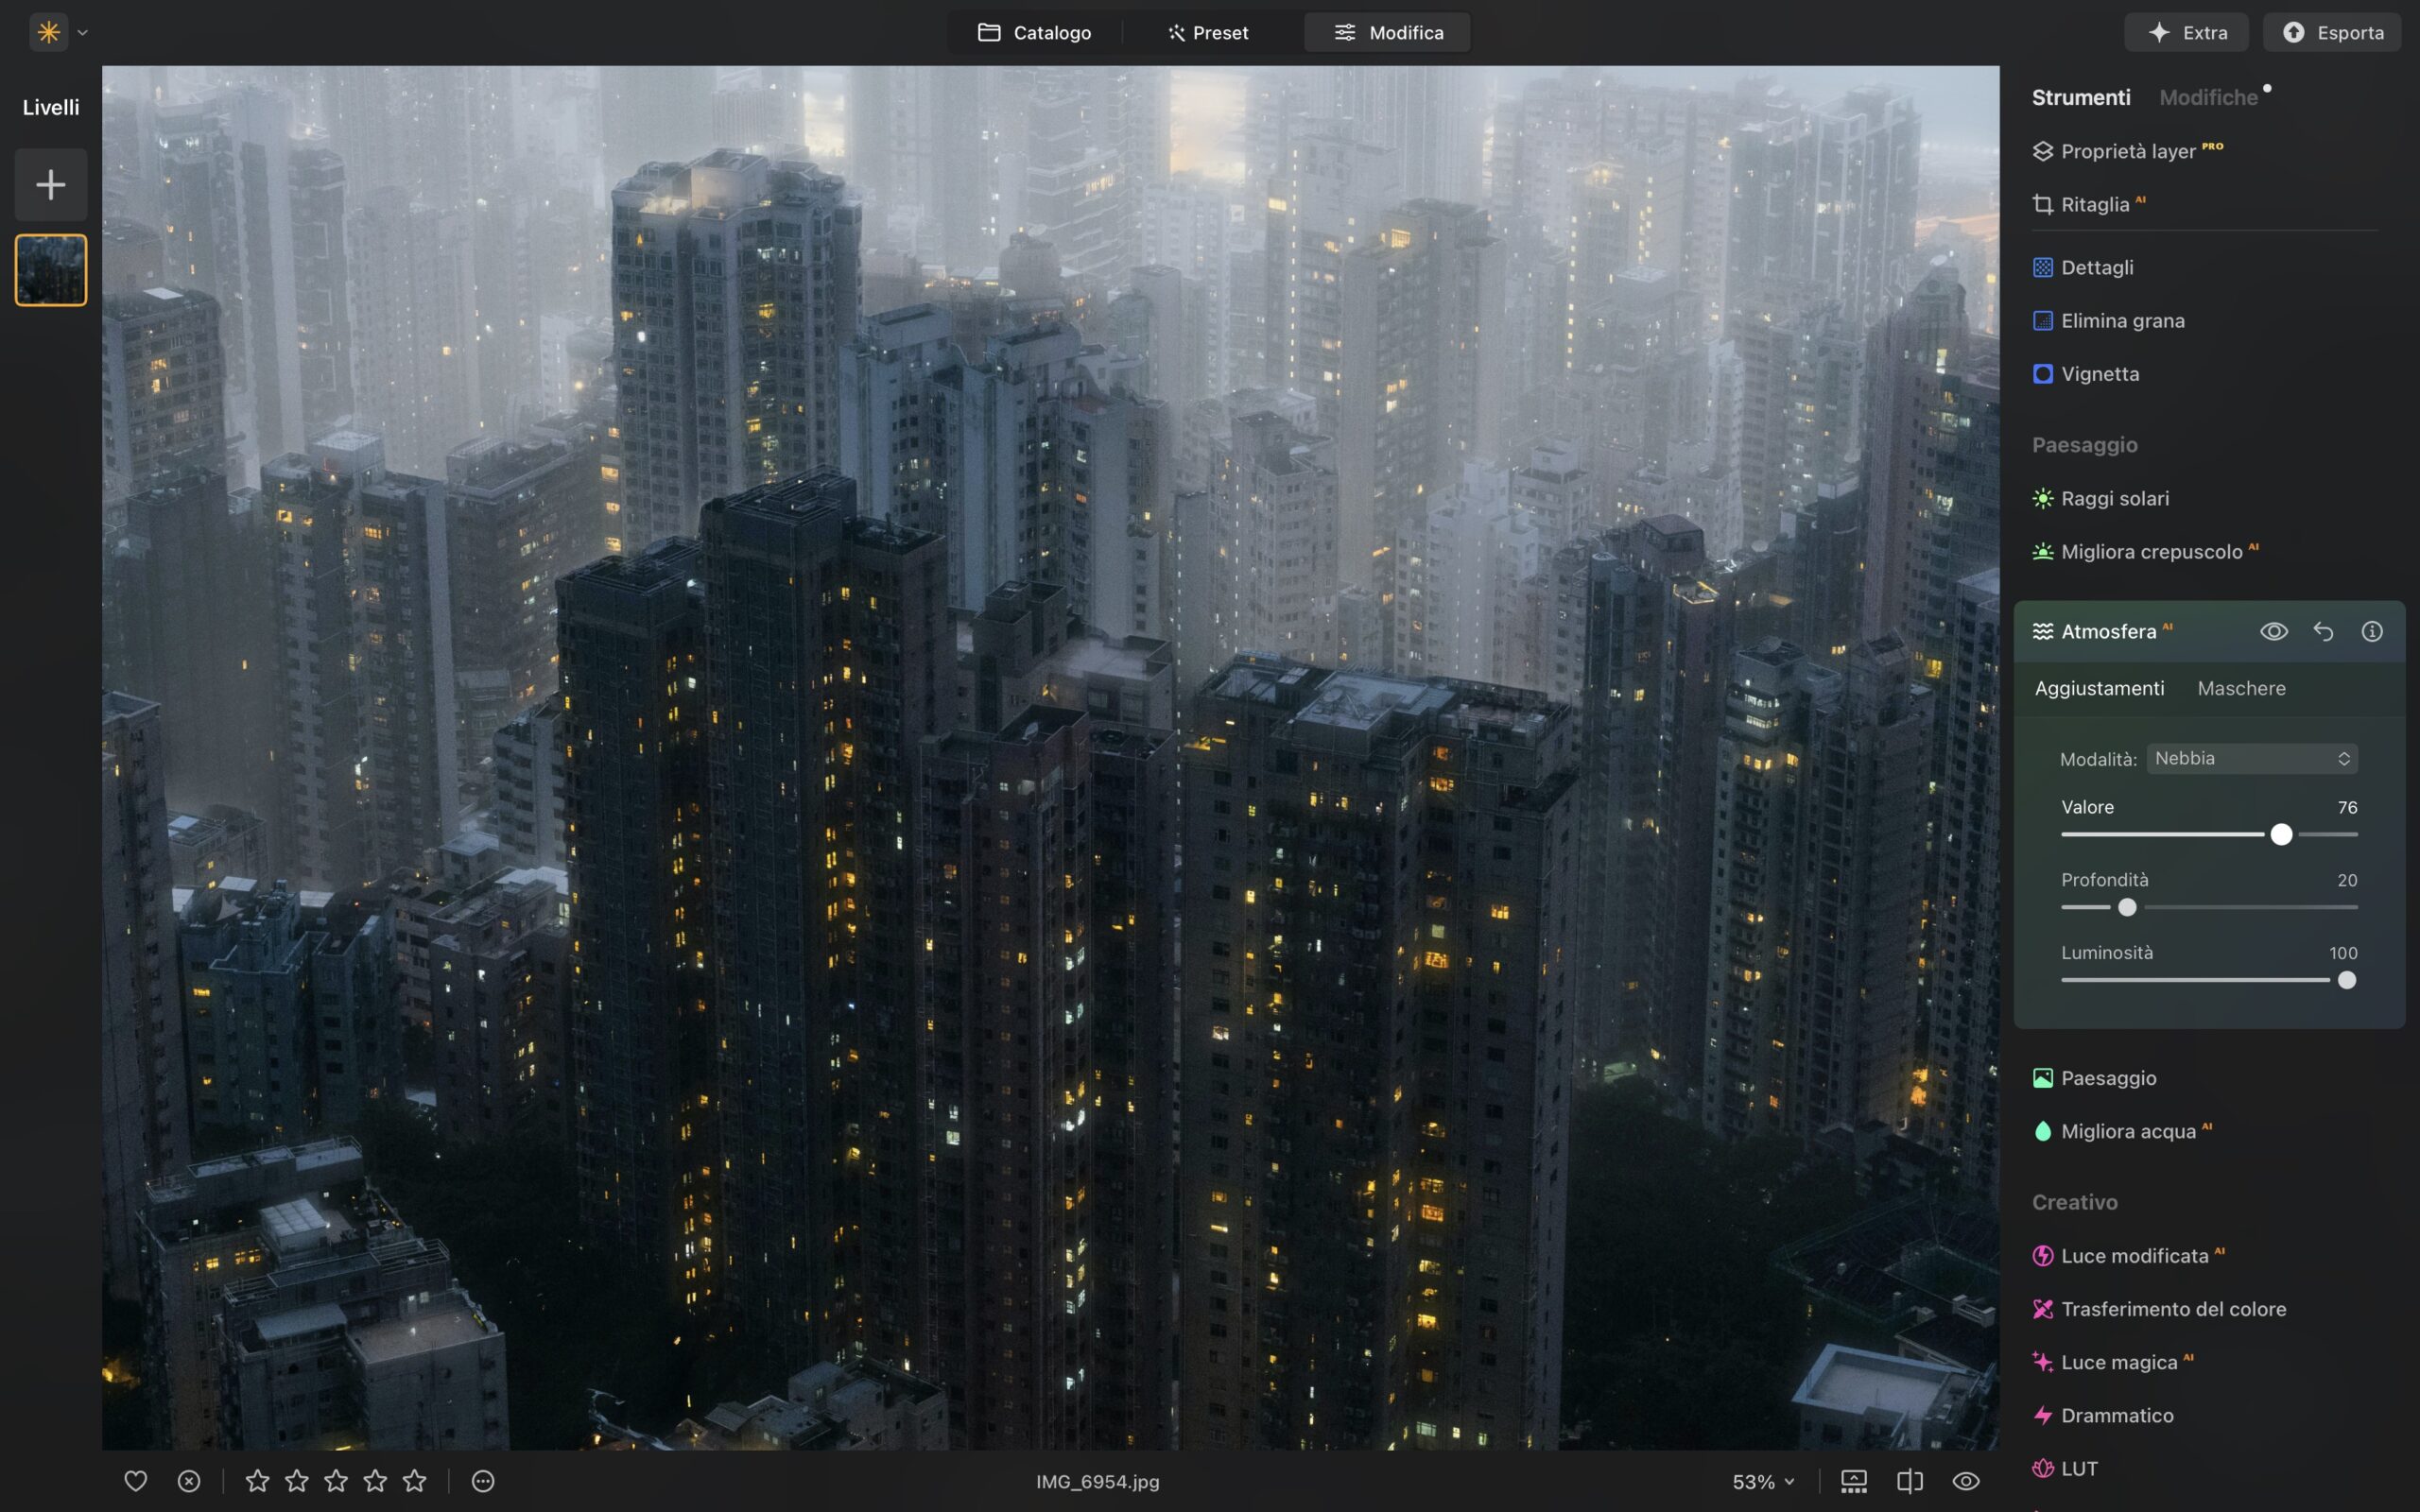This screenshot has height=1512, width=2420.
Task: Select the layer thumbnail in Livelli
Action: 50,270
